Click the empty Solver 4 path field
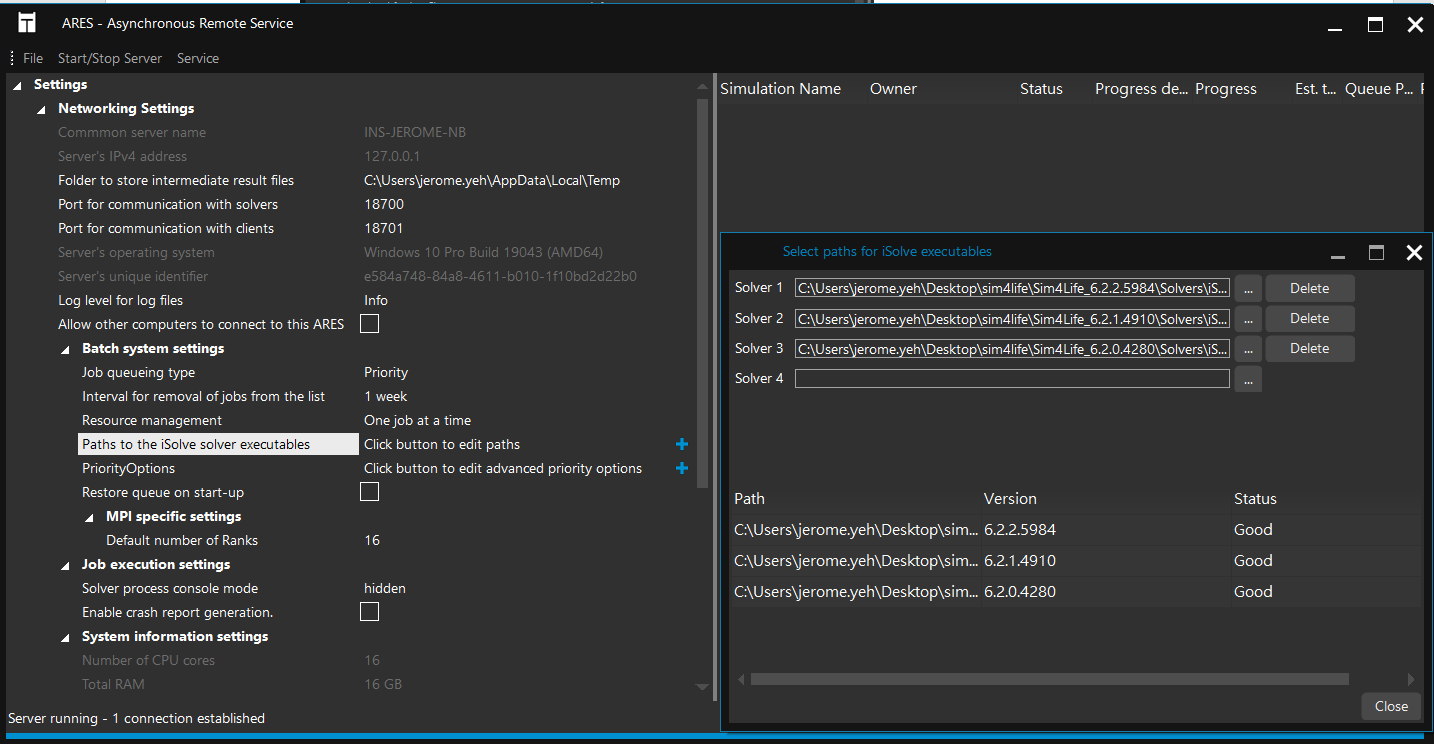Screen dimensions: 1434x744 (x=1011, y=379)
